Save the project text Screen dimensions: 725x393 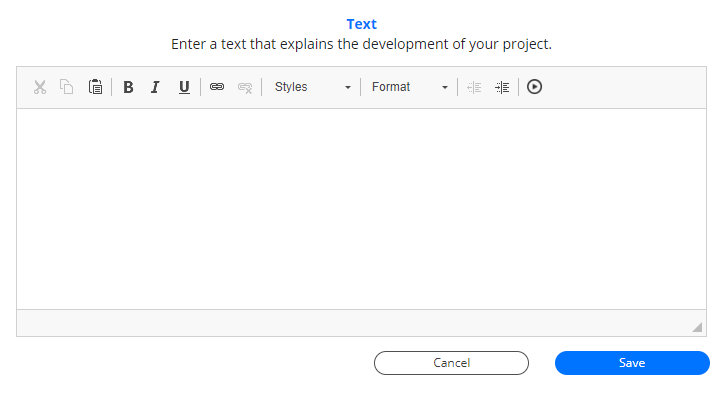coord(632,363)
